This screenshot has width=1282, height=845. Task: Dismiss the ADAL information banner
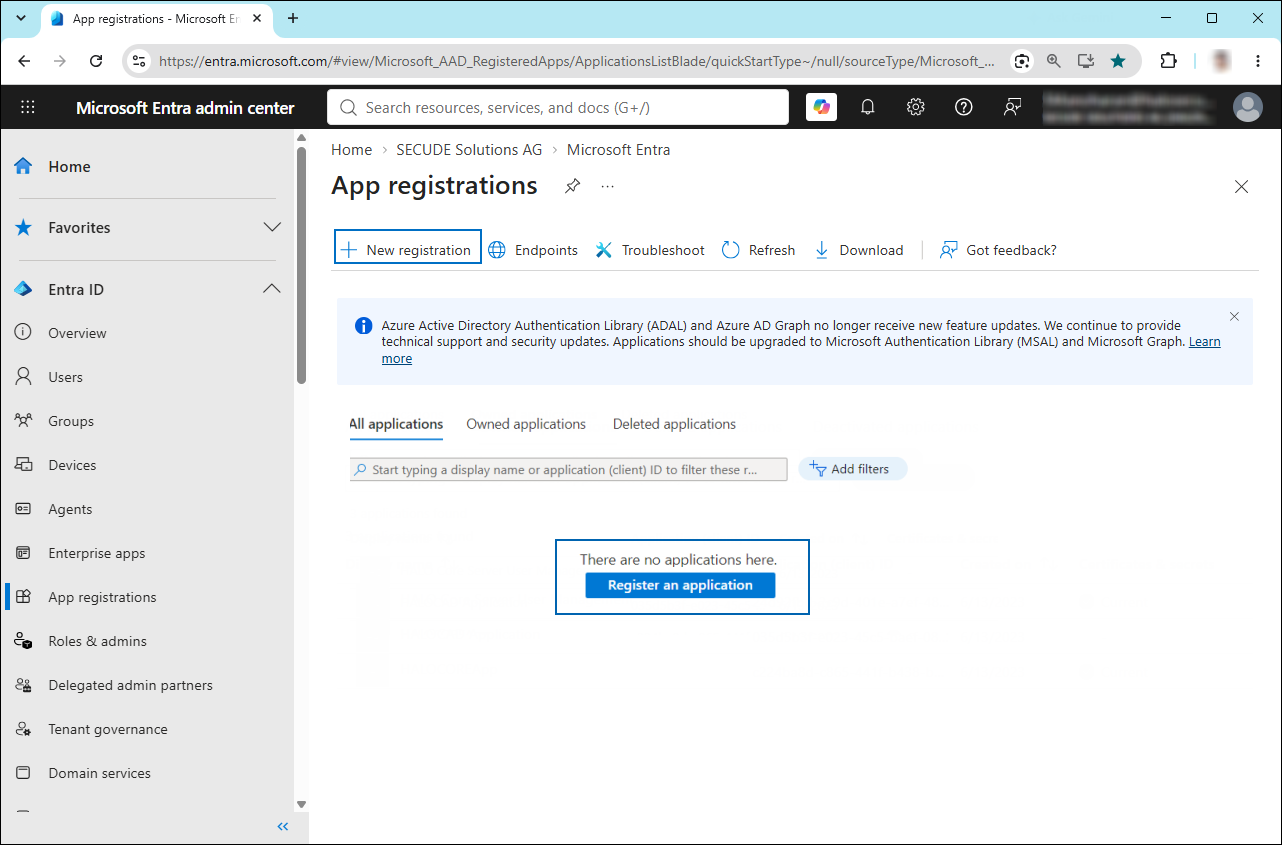click(x=1234, y=317)
